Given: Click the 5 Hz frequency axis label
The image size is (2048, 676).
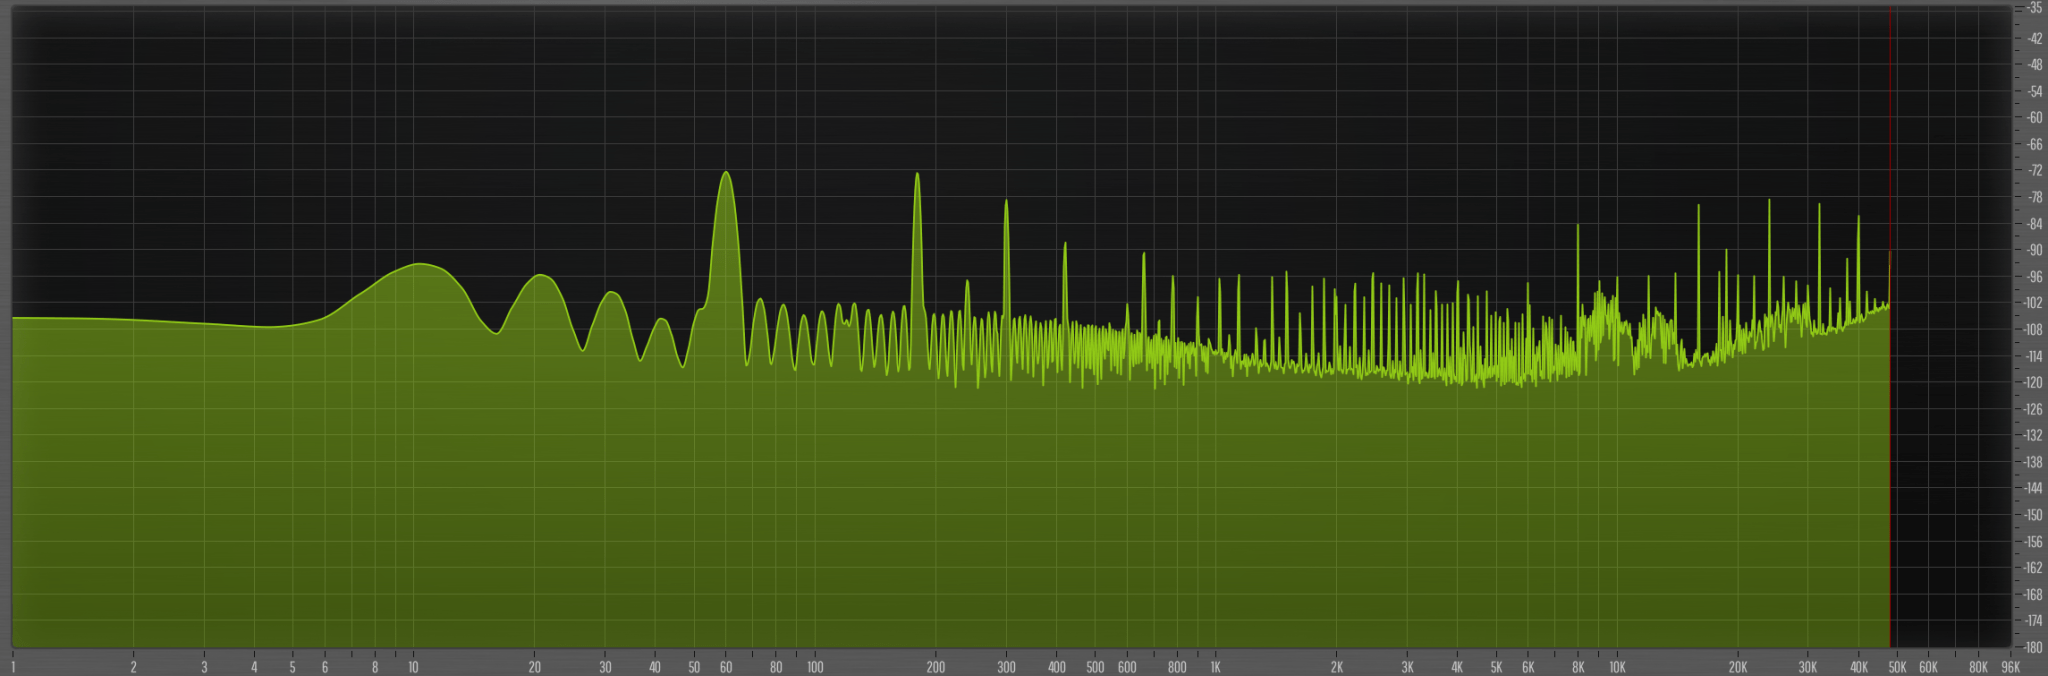Looking at the screenshot, I should pos(293,667).
